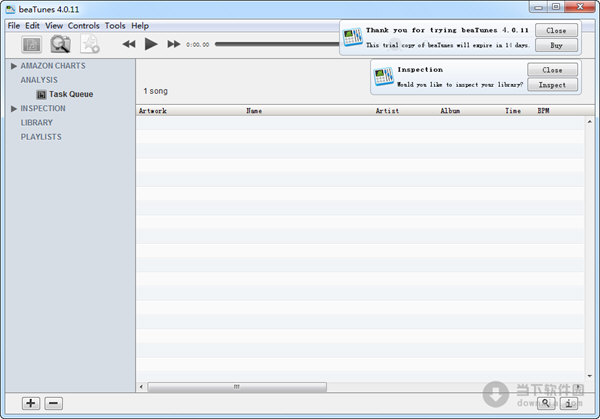This screenshot has width=600, height=419.
Task: Click the beaTunes icon in Inspection prompt
Action: [x=383, y=76]
